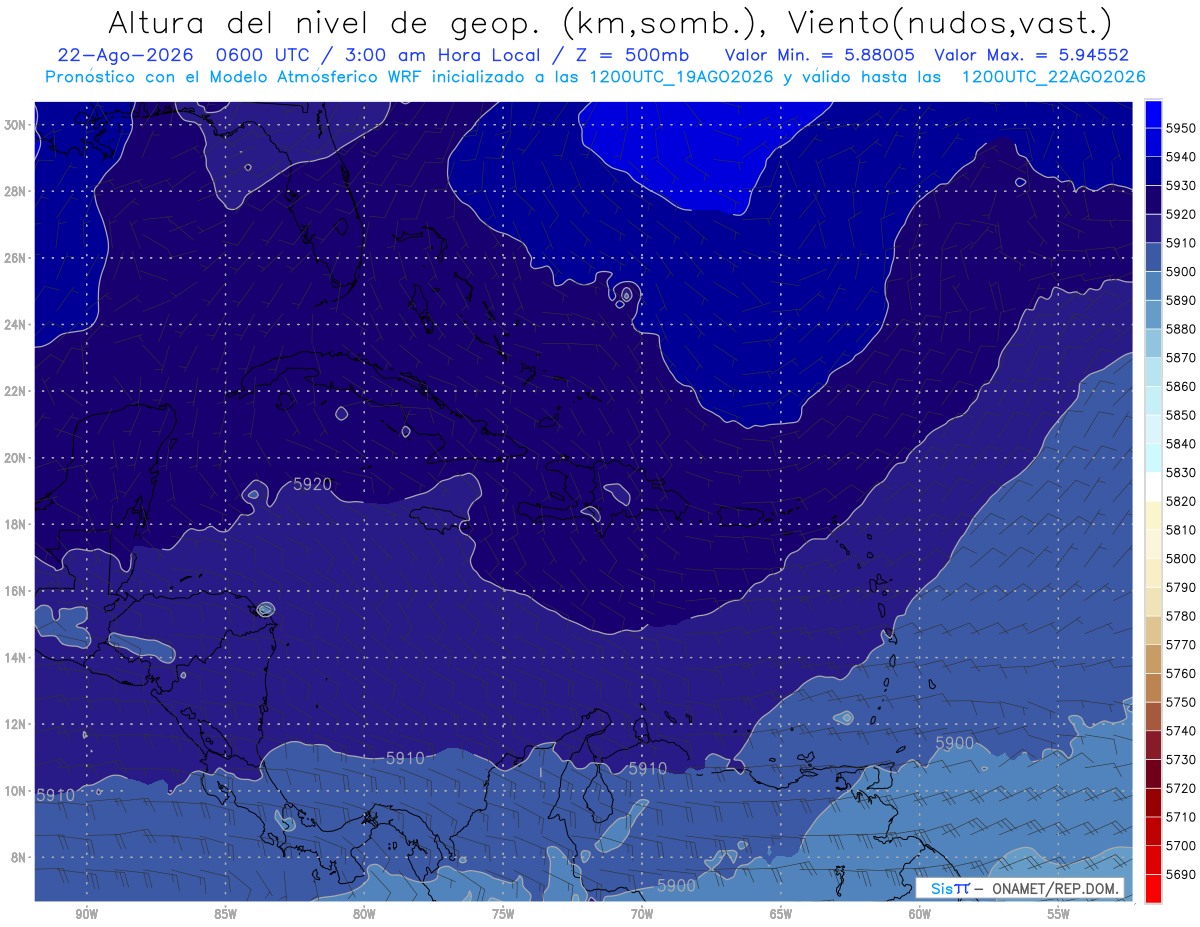Click the legend swatch between 5880 and 5890

(1152, 315)
